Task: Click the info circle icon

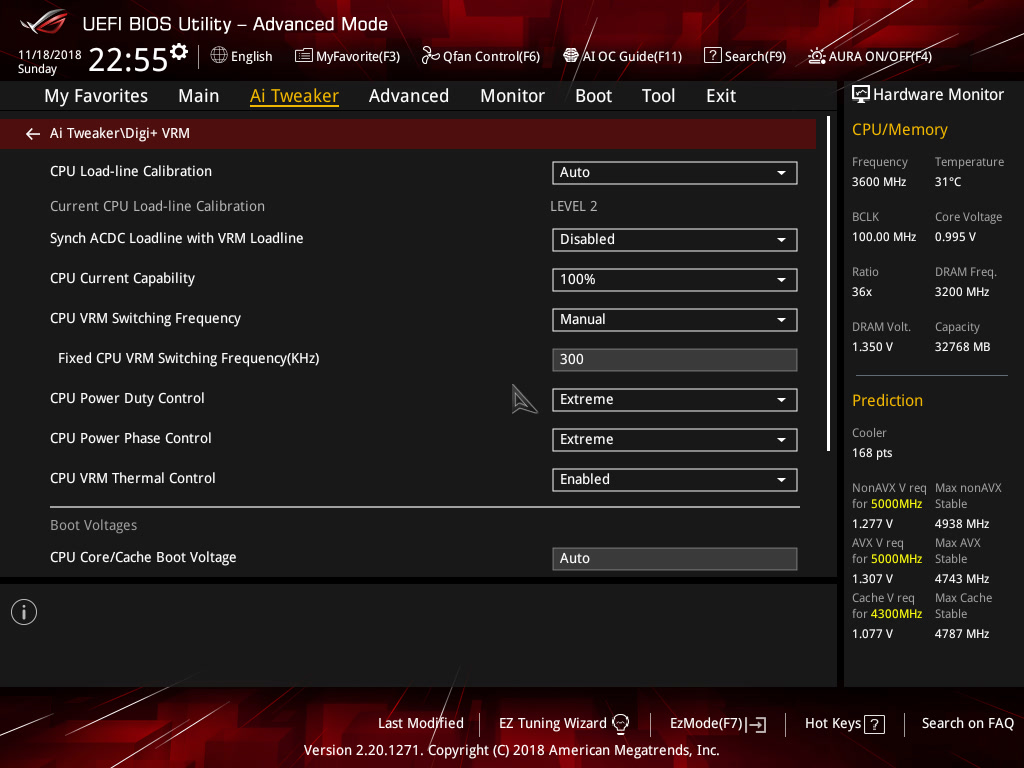Action: 24,612
